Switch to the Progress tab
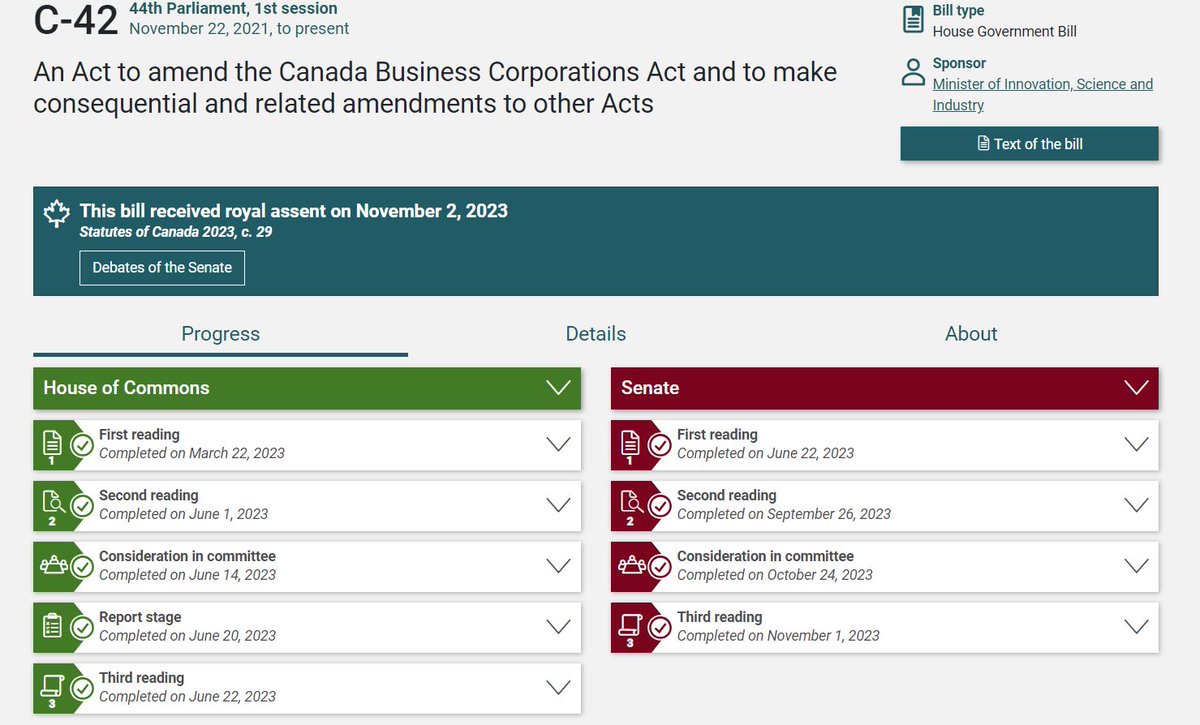The width and height of the screenshot is (1200, 725). 220,334
